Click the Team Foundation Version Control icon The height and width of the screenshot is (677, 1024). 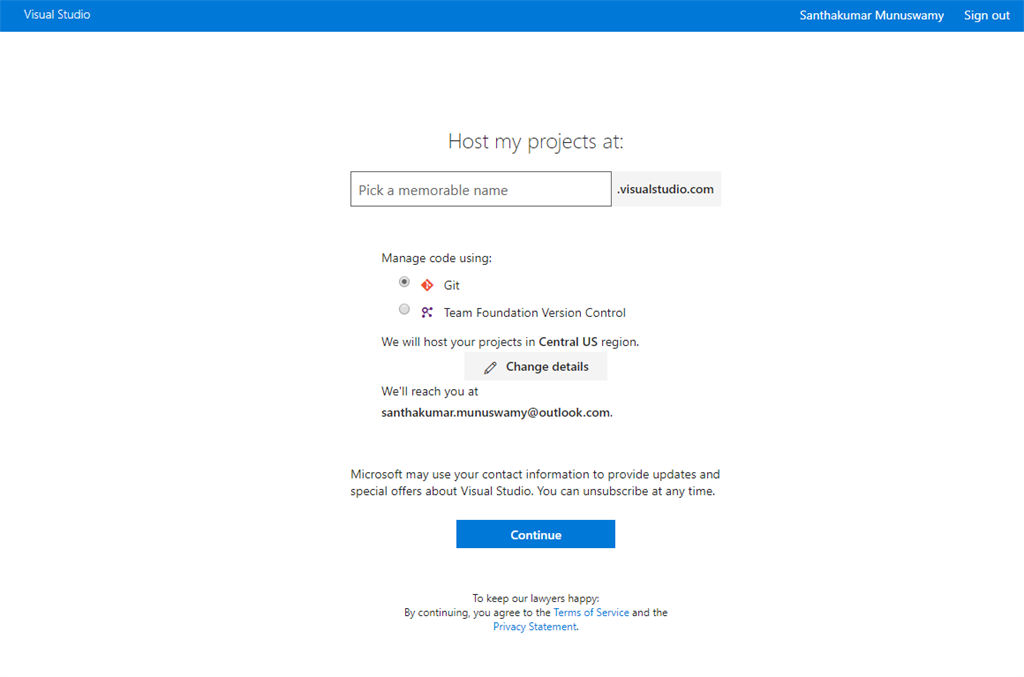click(x=427, y=312)
